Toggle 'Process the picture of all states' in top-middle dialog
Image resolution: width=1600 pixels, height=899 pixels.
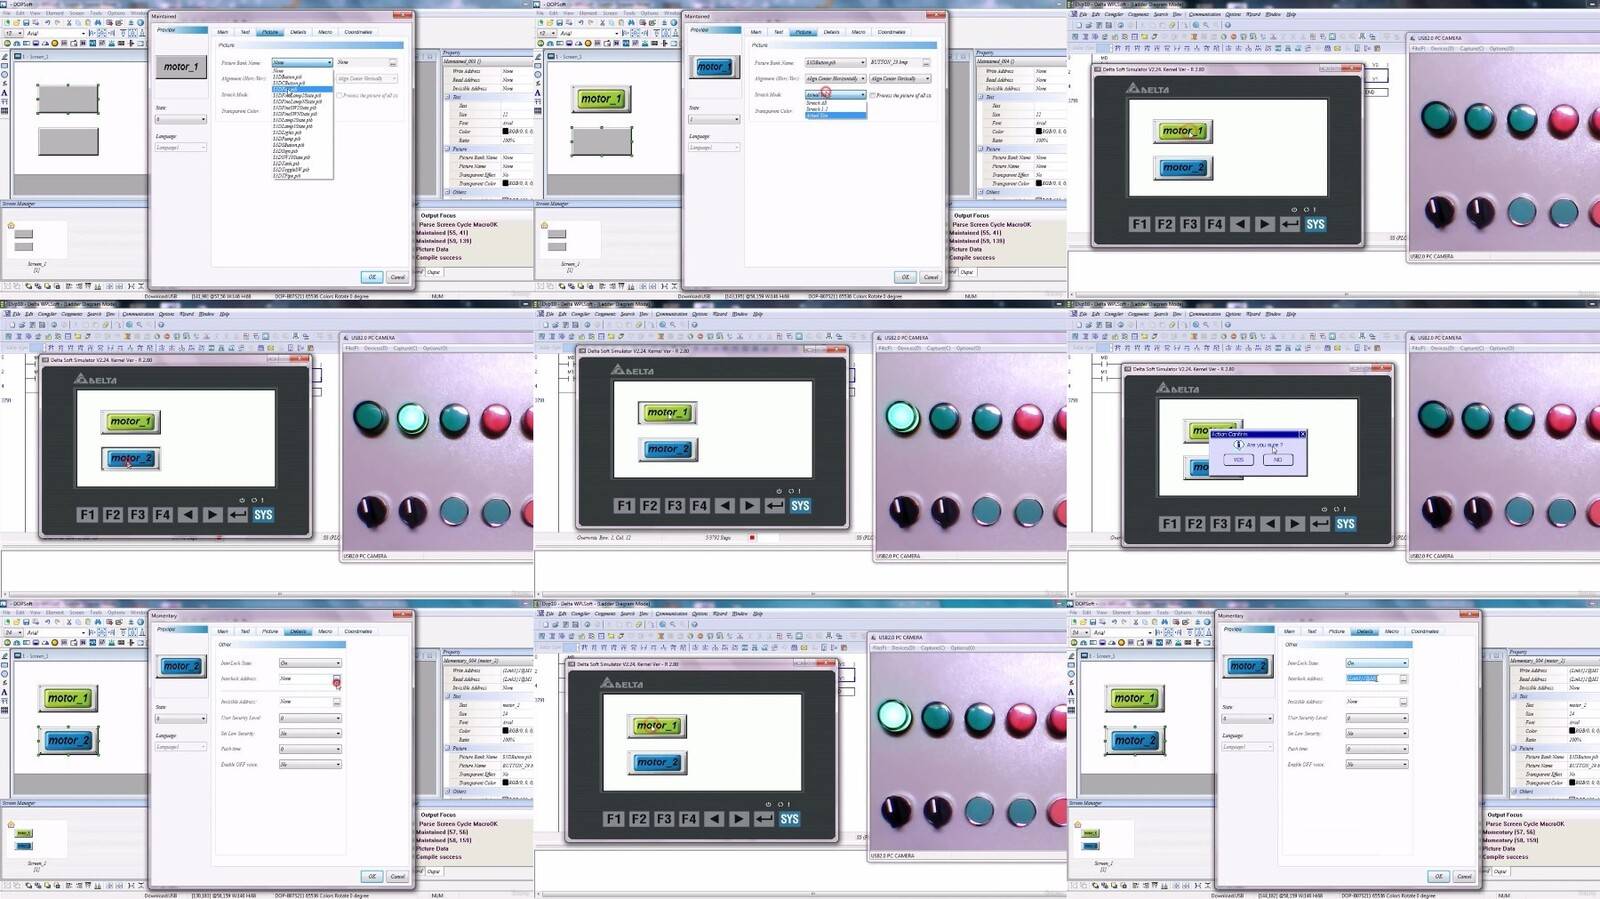click(x=874, y=95)
